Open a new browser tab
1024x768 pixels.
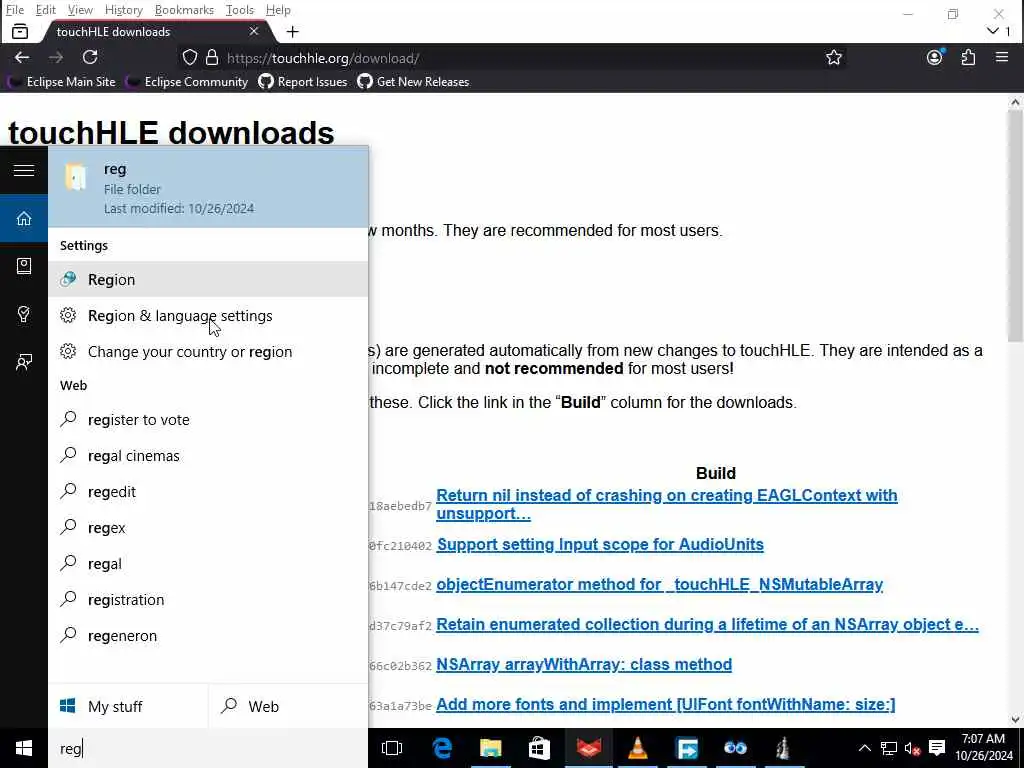(293, 31)
